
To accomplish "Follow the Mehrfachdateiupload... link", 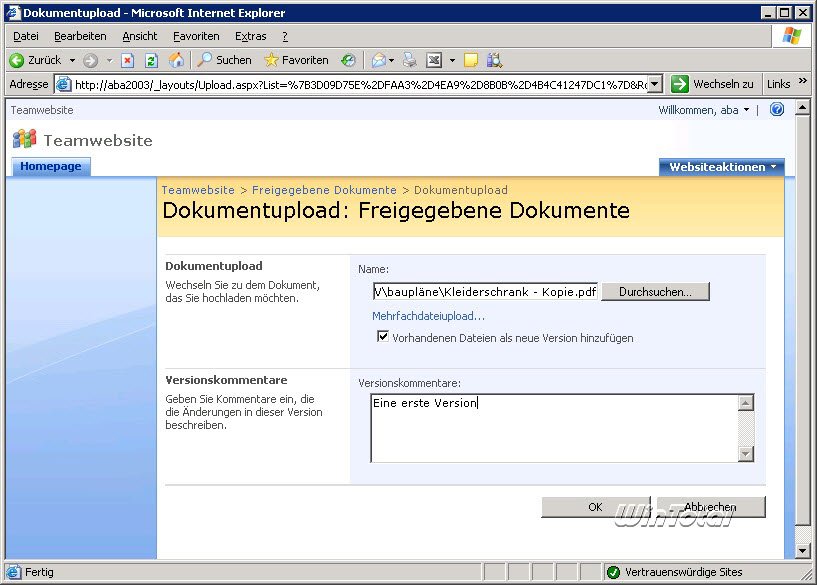I will point(428,316).
